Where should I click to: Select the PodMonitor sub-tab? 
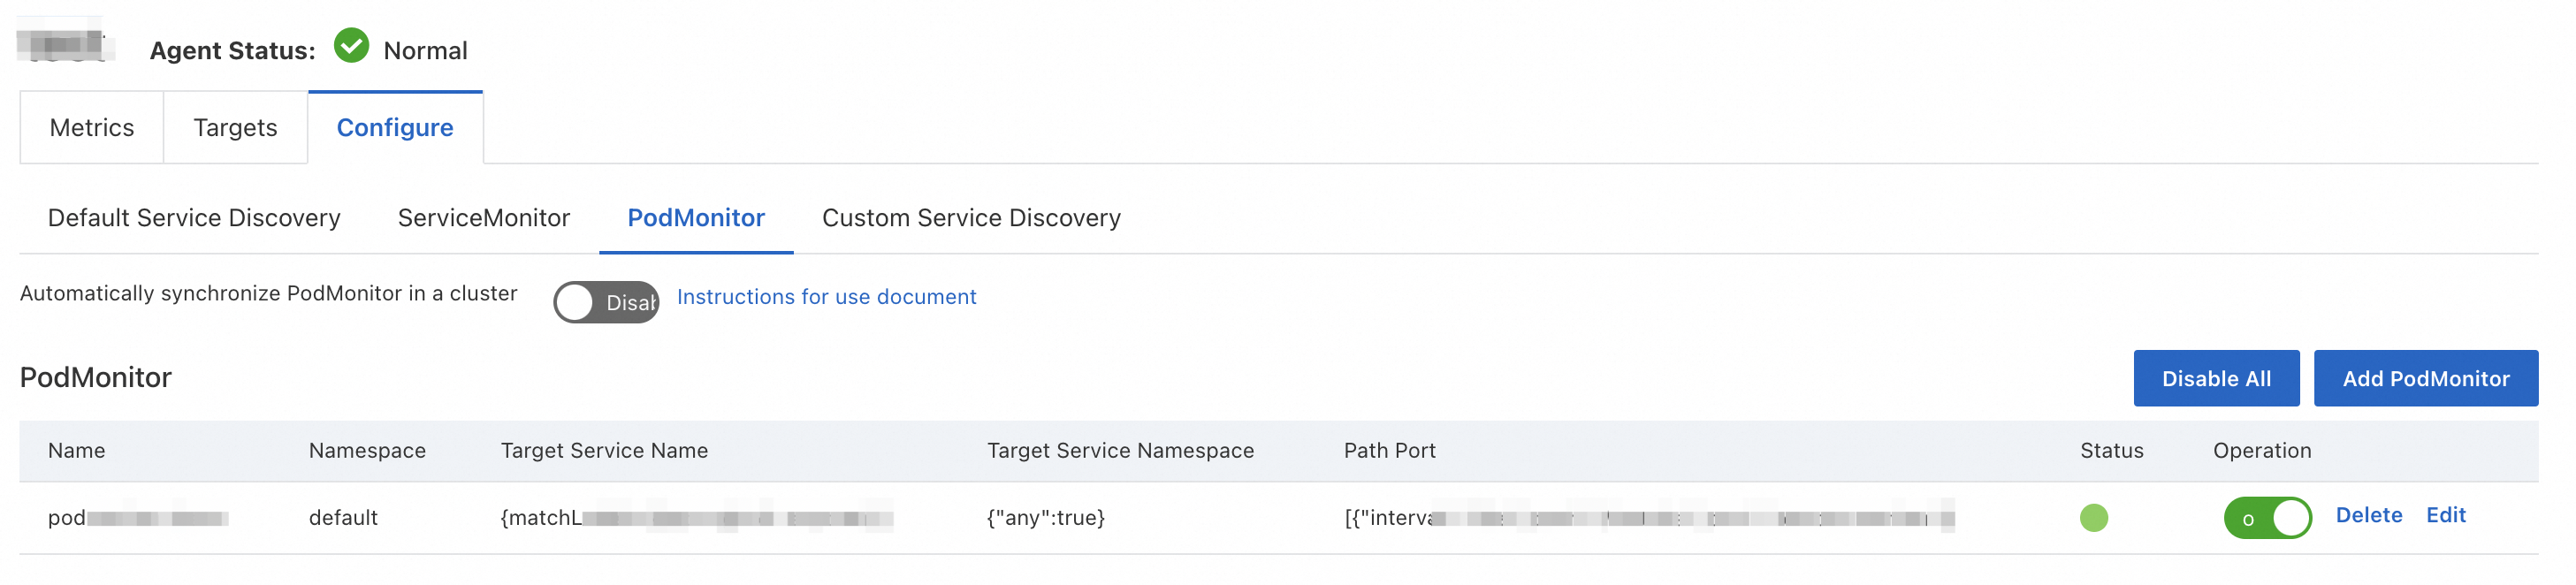click(696, 218)
